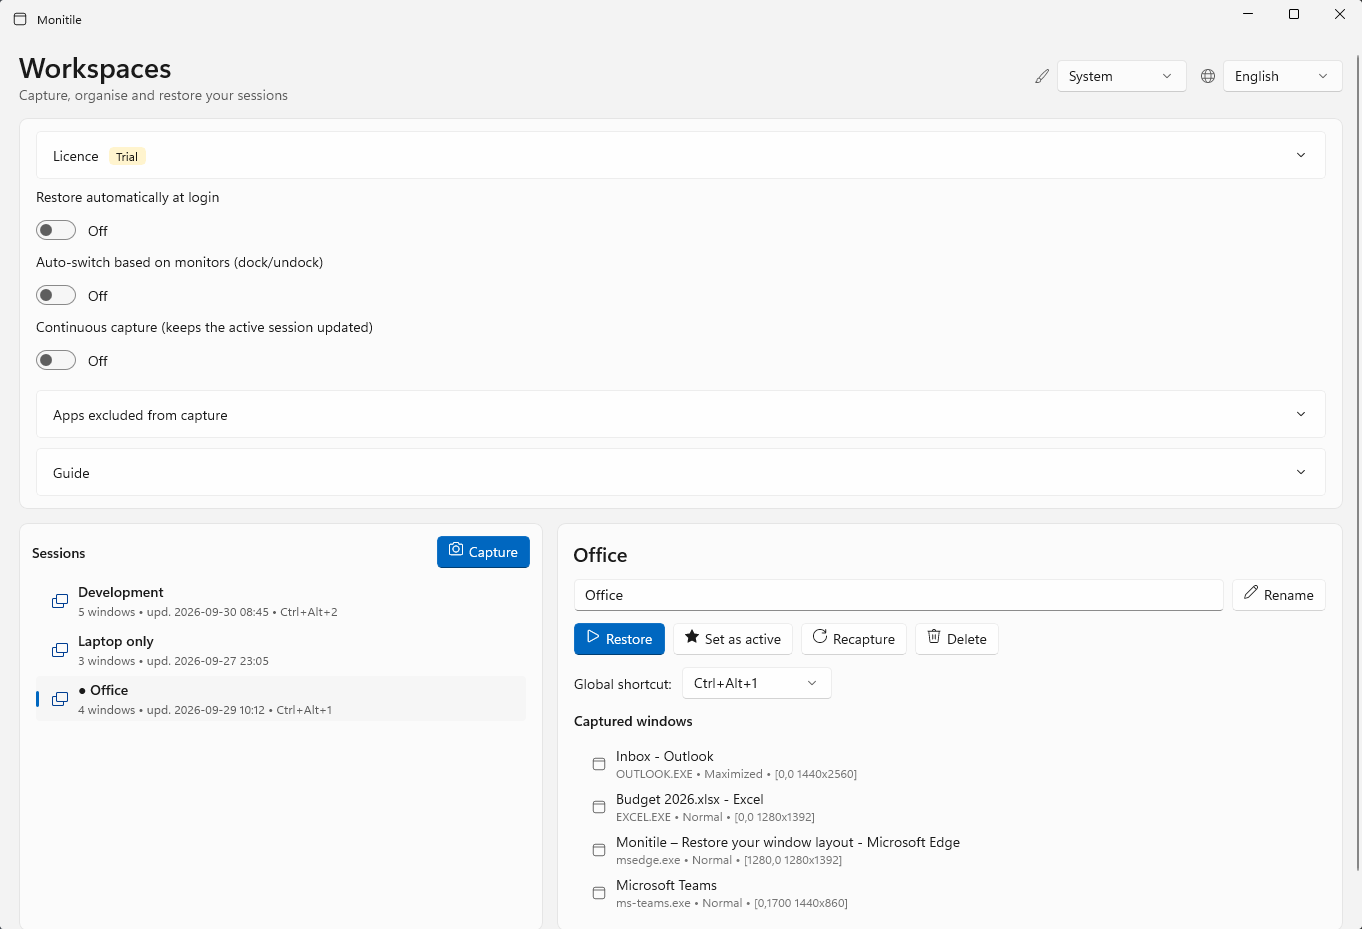
Task: Select the Microsoft Teams captured window
Action: [950, 893]
